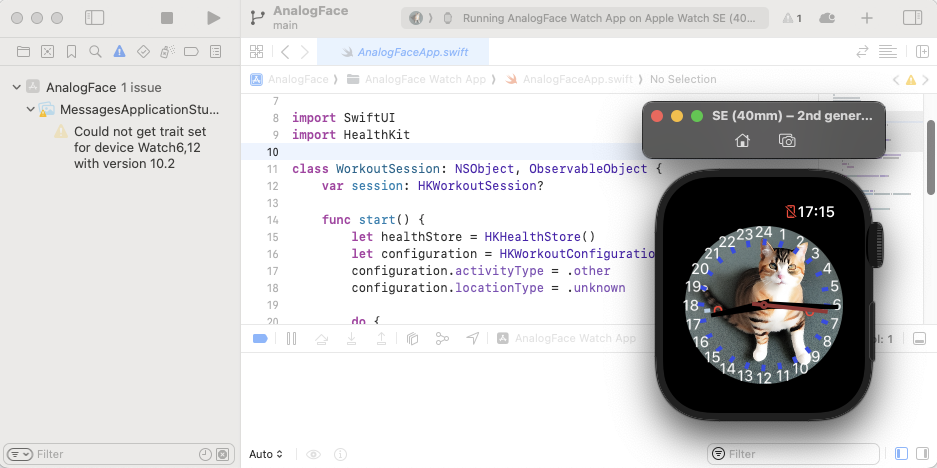Open the No Selection symbol menu
Image resolution: width=937 pixels, height=468 pixels.
683,79
